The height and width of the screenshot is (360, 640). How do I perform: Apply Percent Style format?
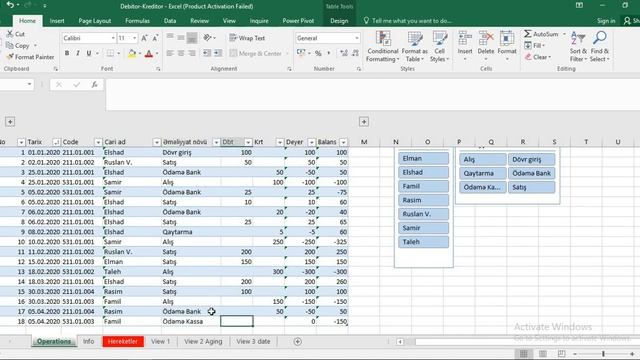point(318,53)
